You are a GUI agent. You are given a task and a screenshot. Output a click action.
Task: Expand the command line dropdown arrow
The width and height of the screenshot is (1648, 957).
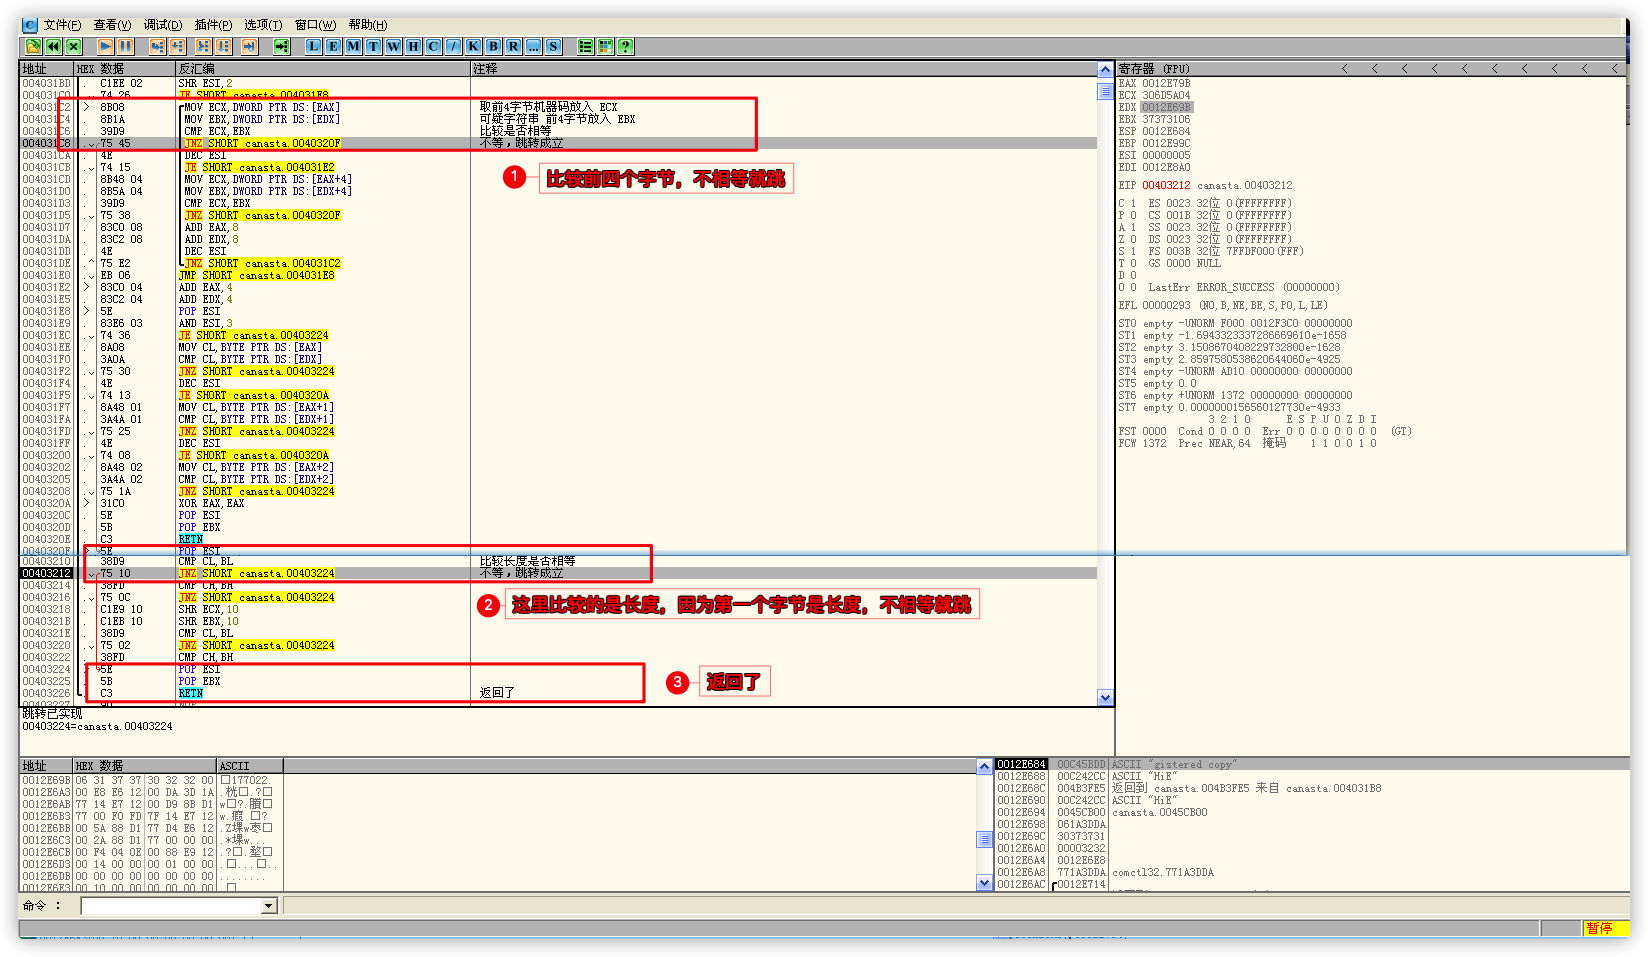pos(268,906)
